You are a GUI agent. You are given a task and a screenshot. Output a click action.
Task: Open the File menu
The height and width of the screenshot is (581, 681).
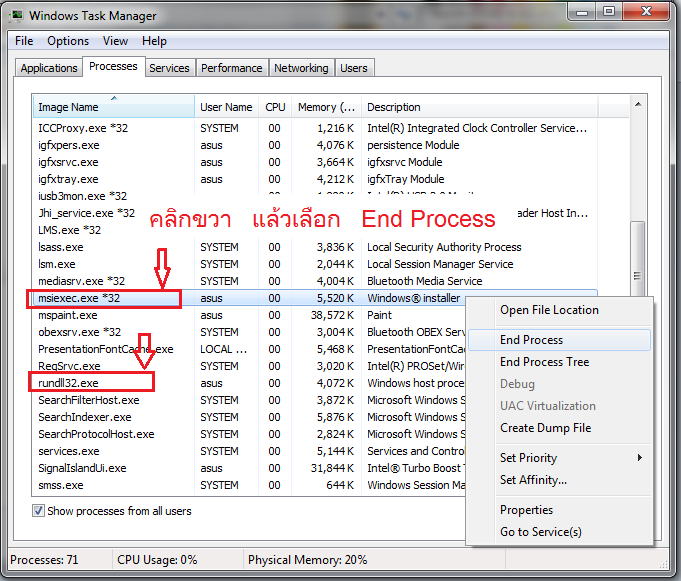coord(24,41)
